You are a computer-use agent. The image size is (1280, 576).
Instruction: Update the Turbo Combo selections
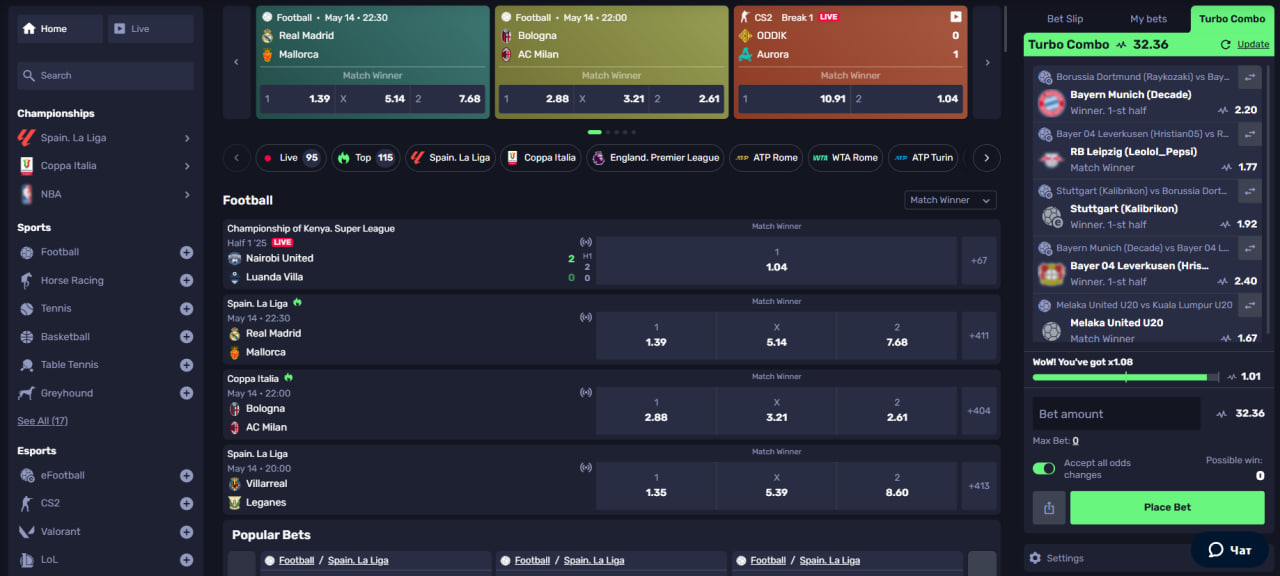tap(1245, 45)
